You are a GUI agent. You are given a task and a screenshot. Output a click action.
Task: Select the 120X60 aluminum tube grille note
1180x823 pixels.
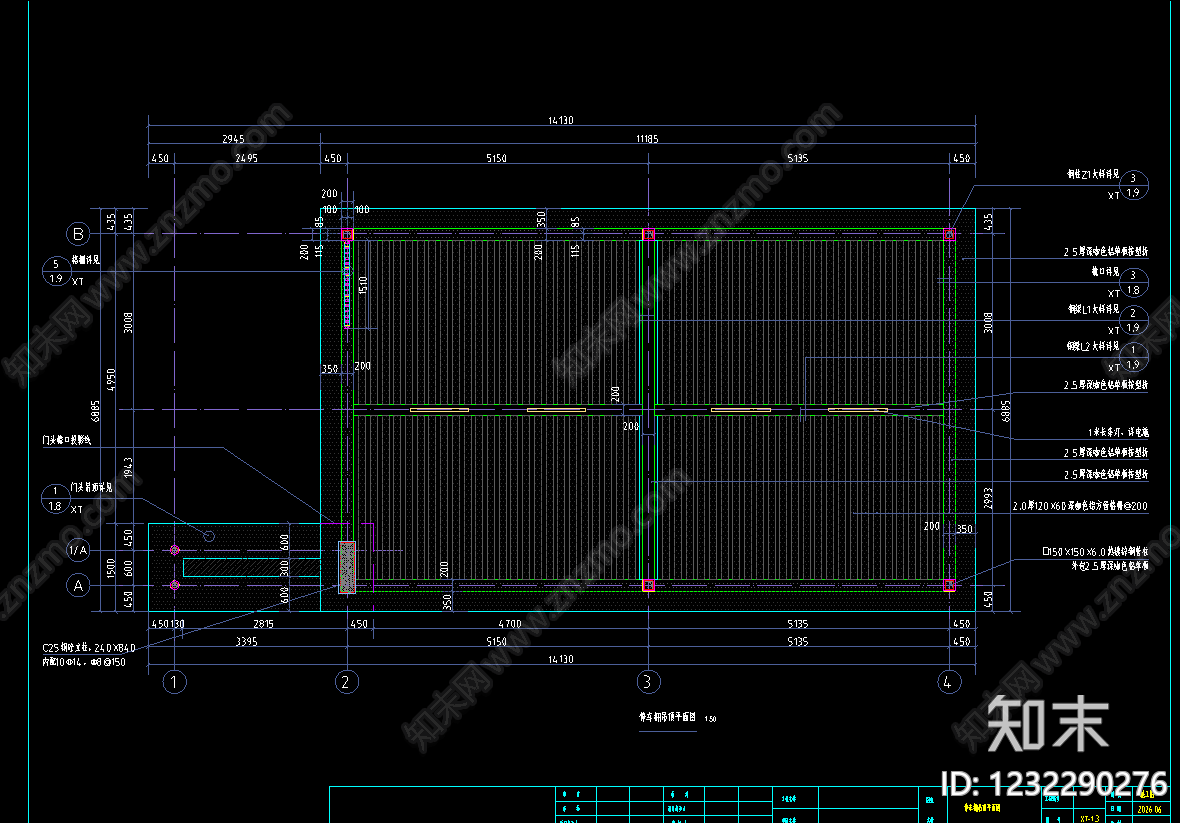1080,506
